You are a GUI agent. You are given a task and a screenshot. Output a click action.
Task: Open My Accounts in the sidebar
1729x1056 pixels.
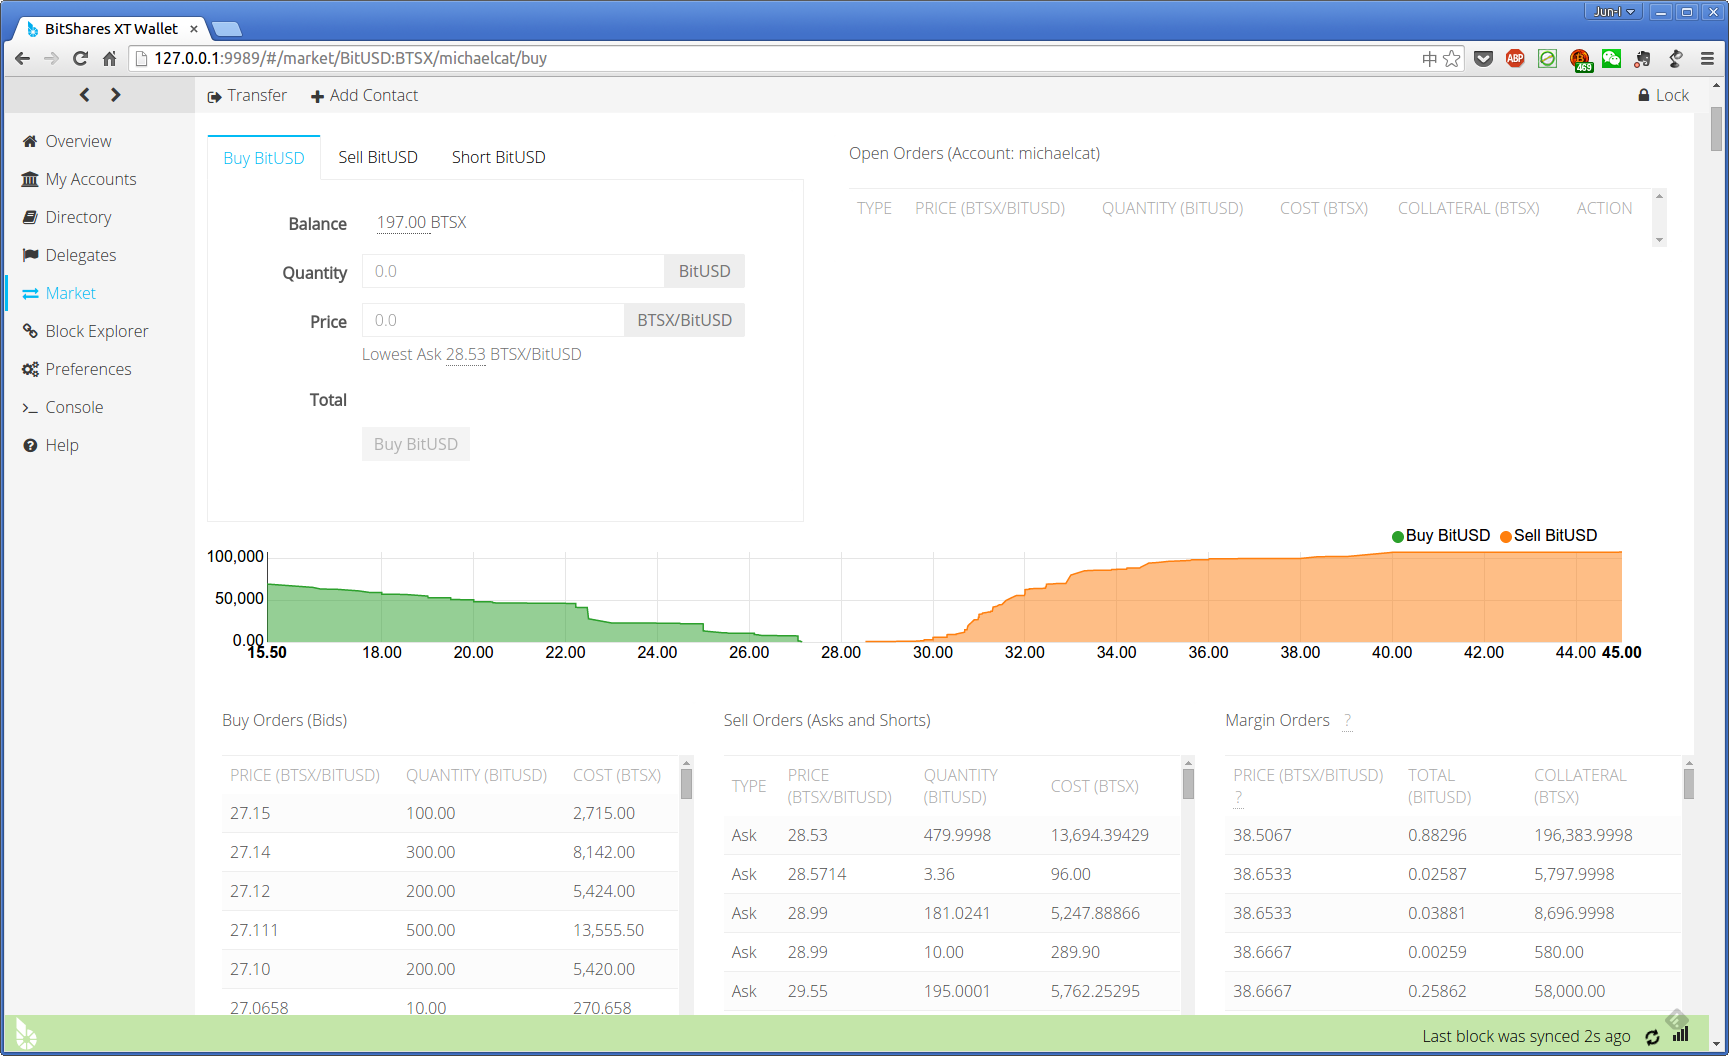click(x=91, y=179)
